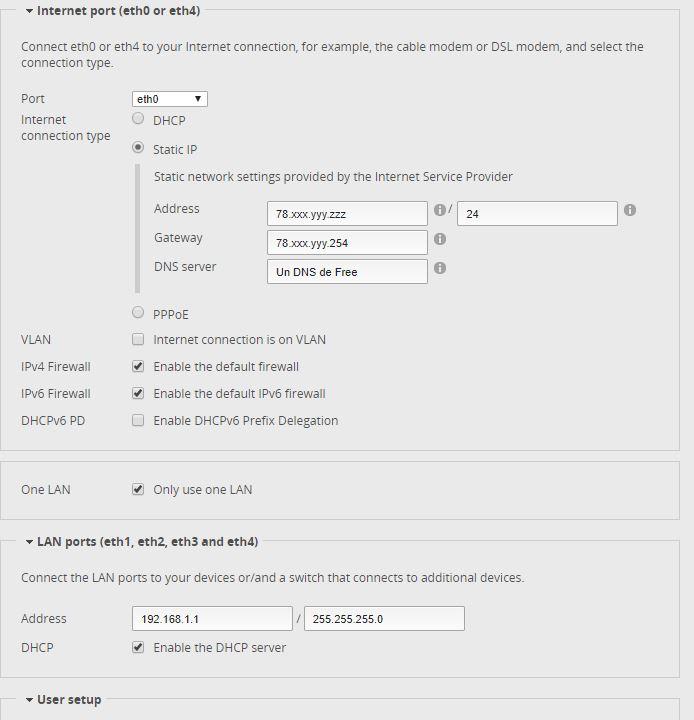Viewport: 694px width, 720px height.
Task: Select DHCP connection type
Action: [x=138, y=119]
